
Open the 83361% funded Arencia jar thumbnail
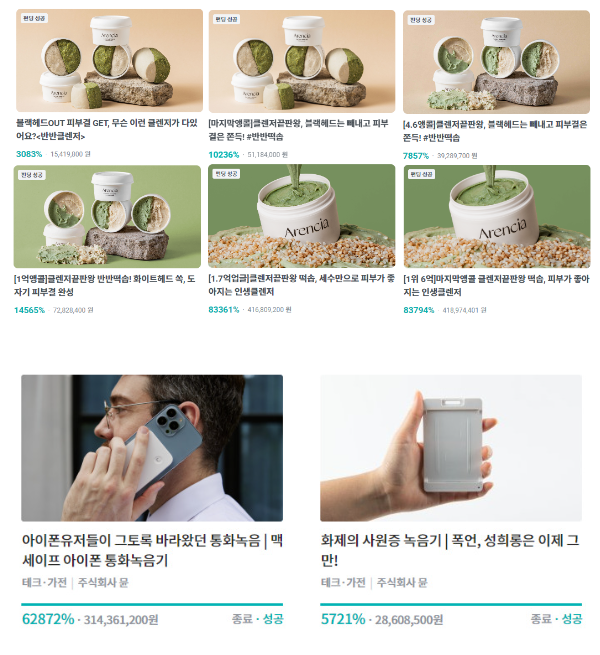pos(302,216)
